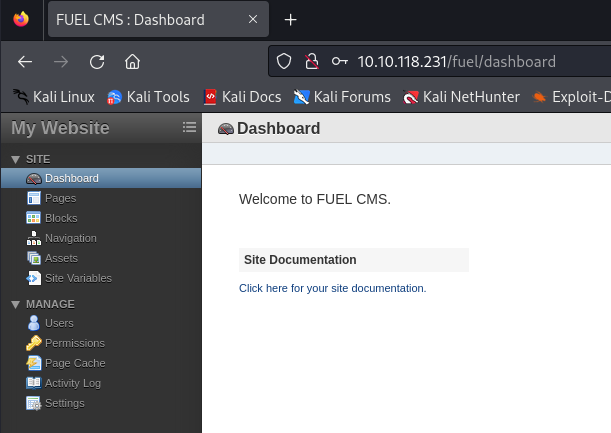Open the Kali Linux bookmark

pyautogui.click(x=53, y=97)
